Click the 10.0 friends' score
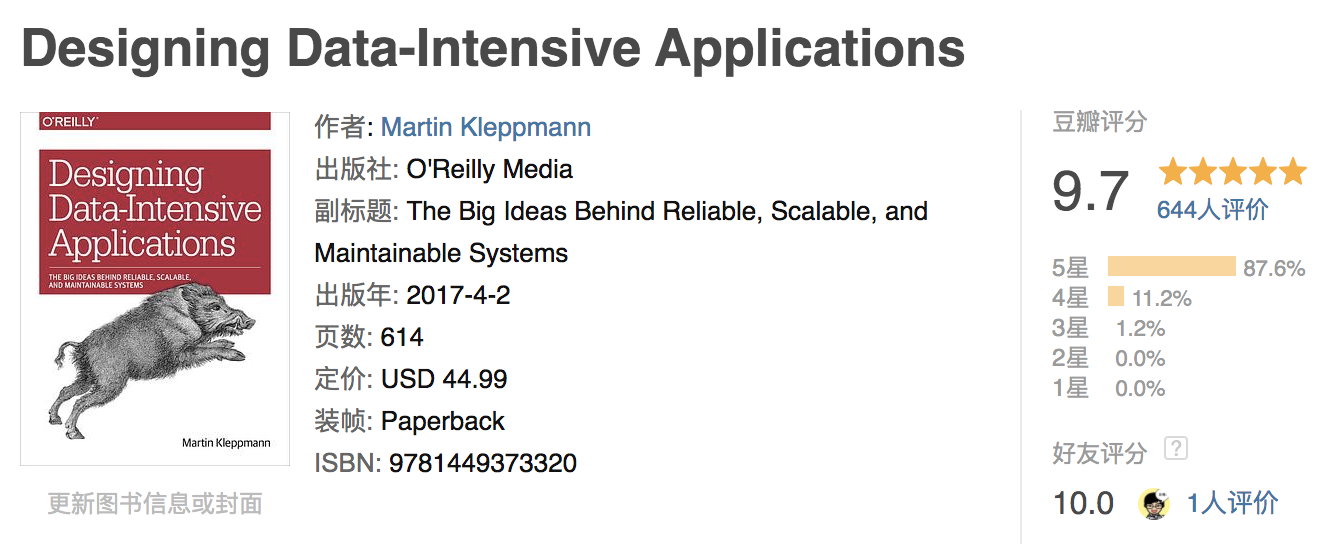This screenshot has width=1328, height=544. [x=1083, y=503]
